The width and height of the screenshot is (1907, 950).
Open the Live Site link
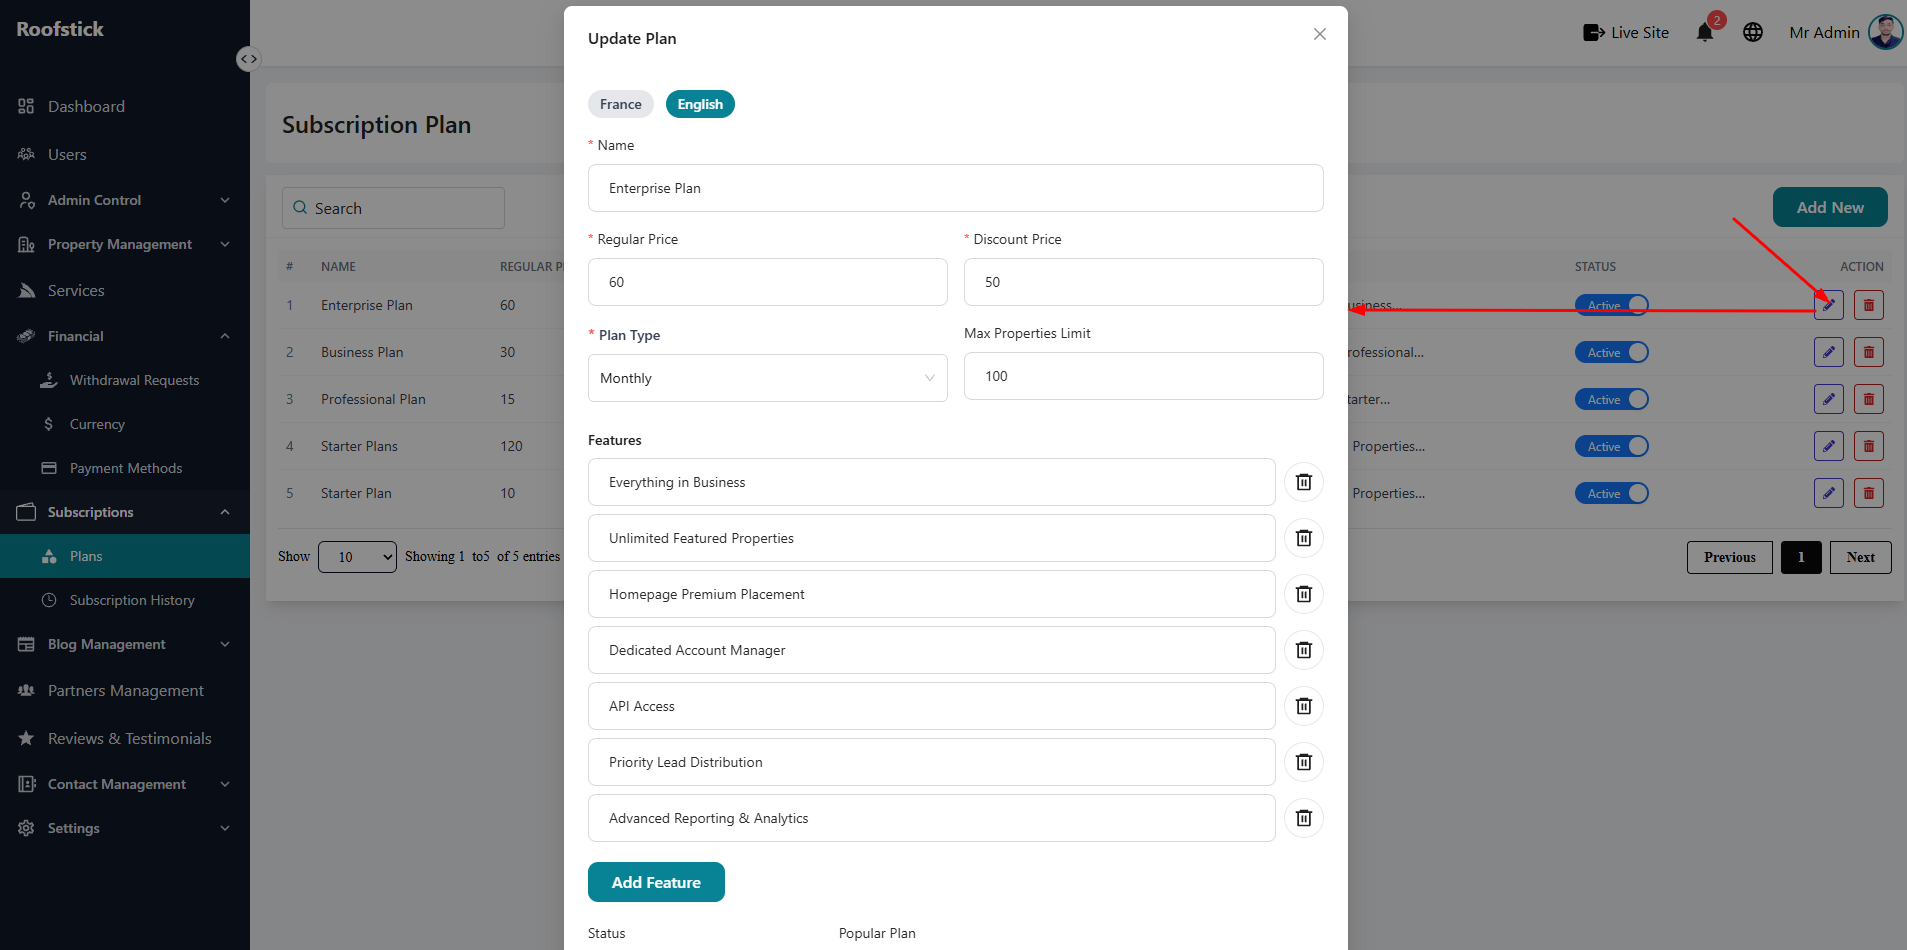click(1626, 32)
